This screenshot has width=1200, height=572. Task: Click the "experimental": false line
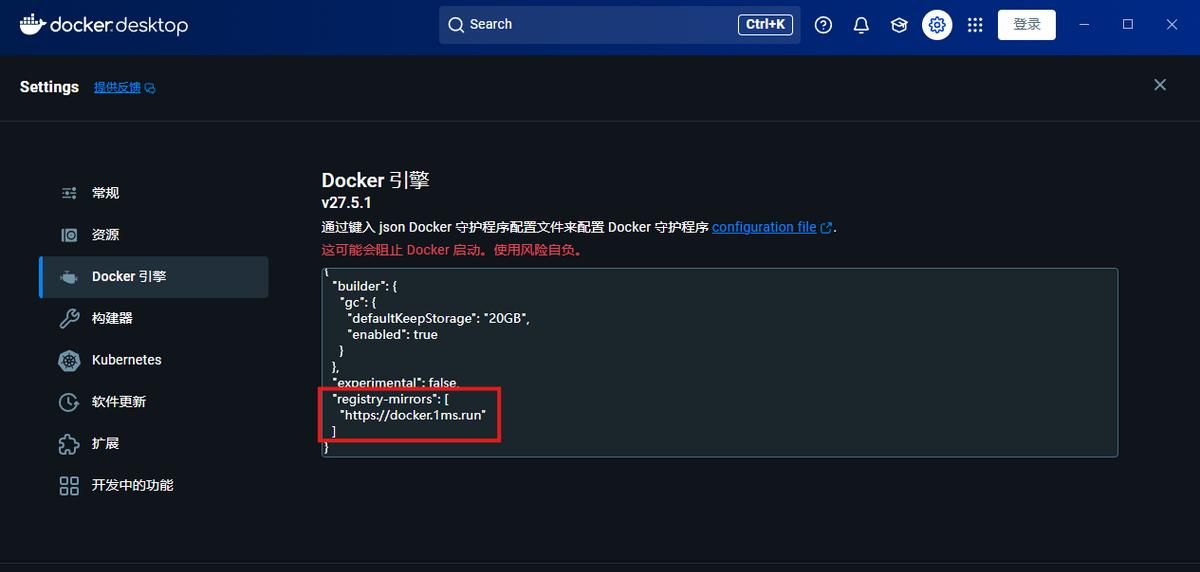click(394, 383)
